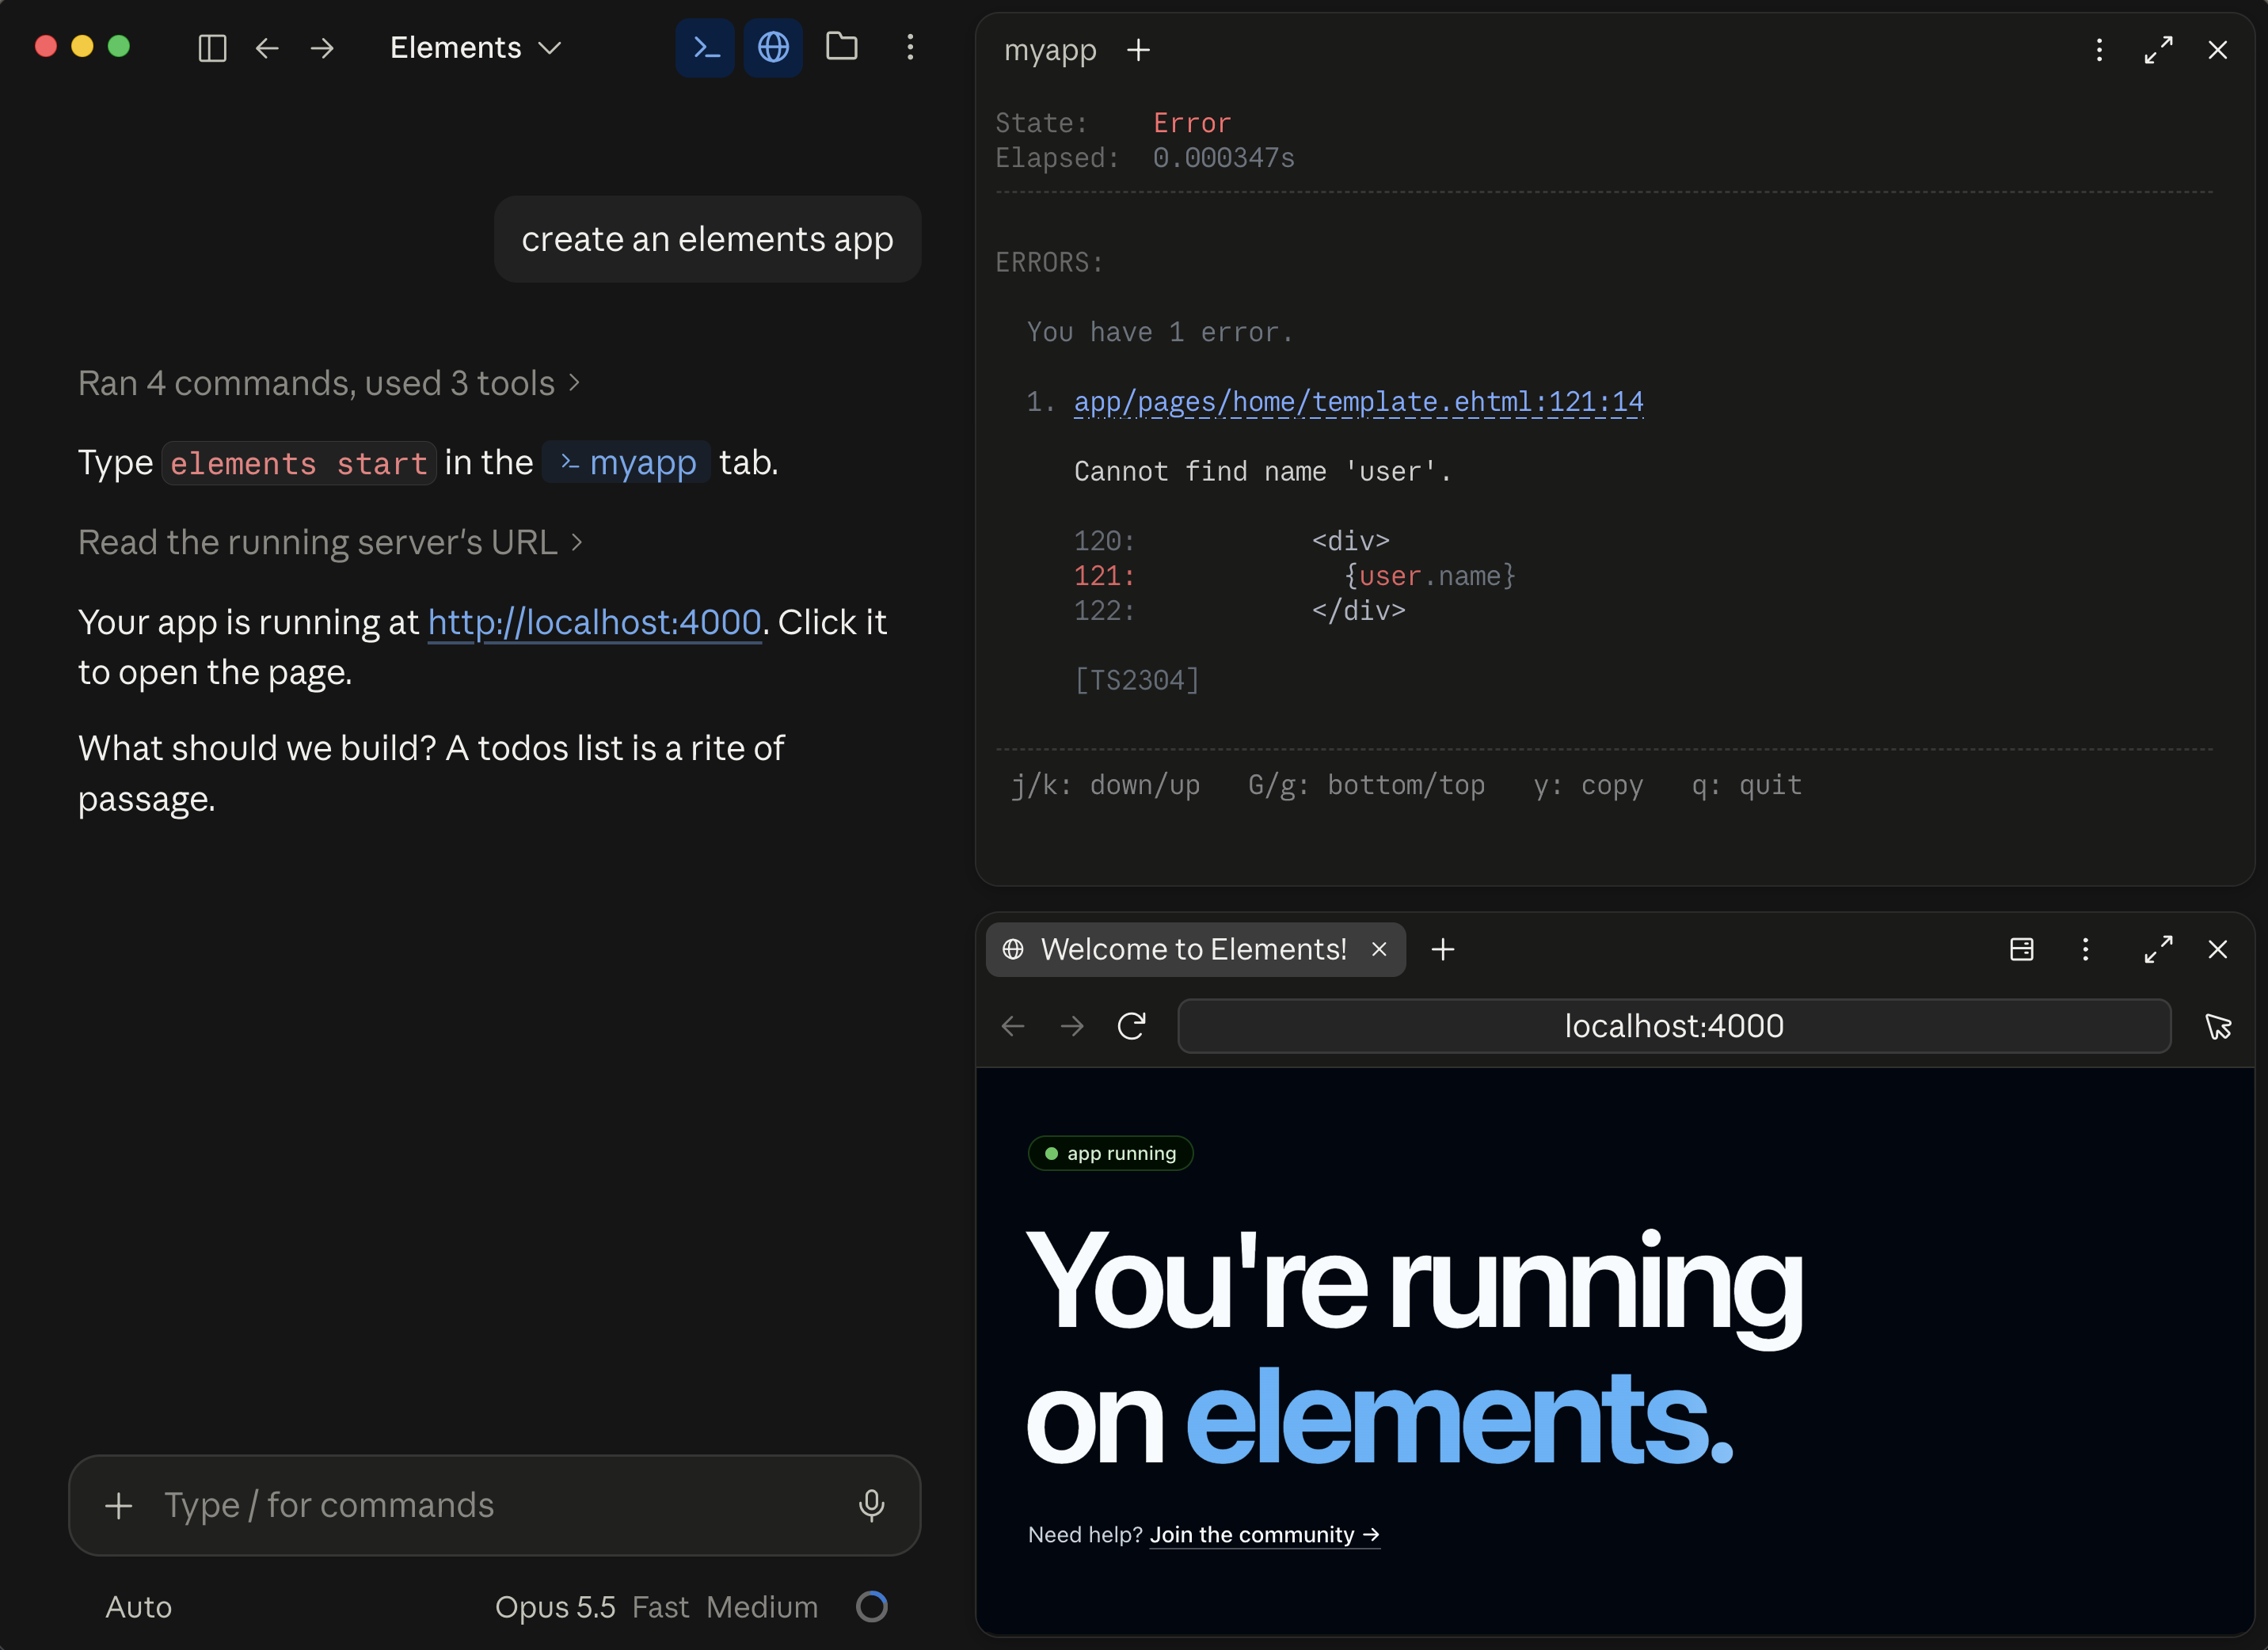Screen dimensions: 2268x1650
Task: Click the plus attach button in chat input
Action: pos(119,1505)
